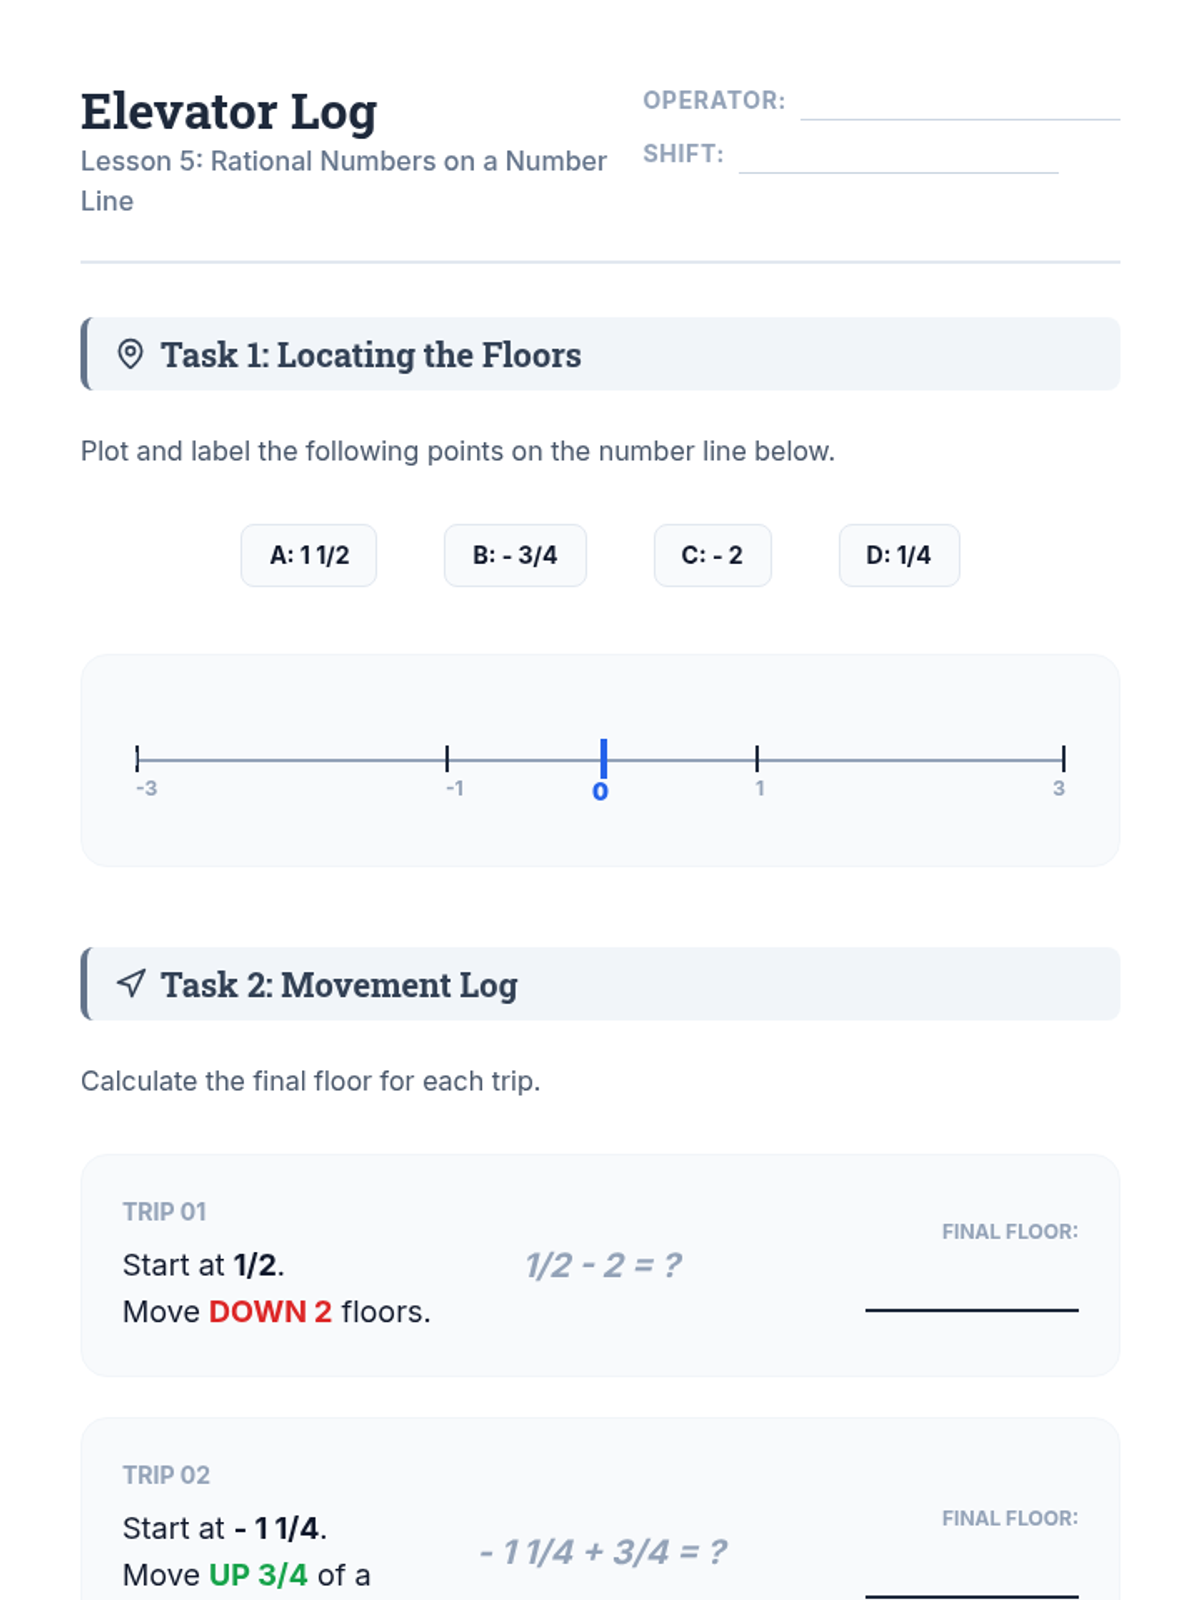Click the map pin icon beside Task 1
Image resolution: width=1200 pixels, height=1600 pixels.
130,354
